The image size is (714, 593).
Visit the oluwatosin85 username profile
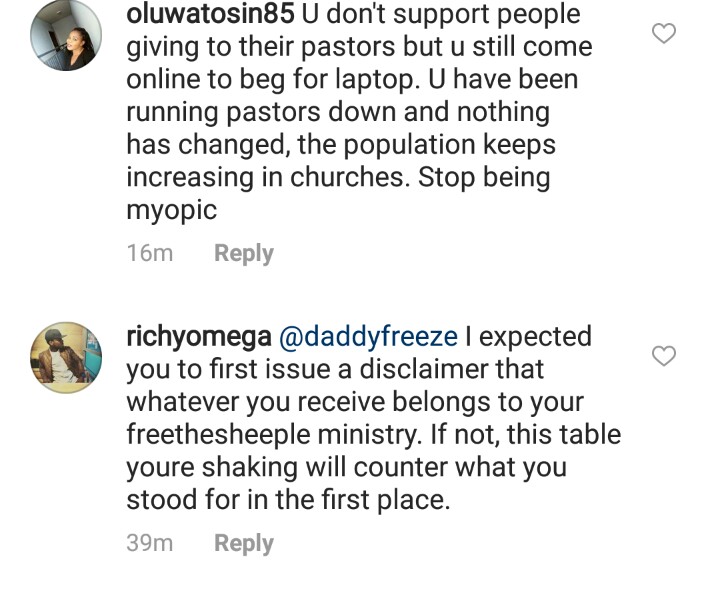pos(198,15)
